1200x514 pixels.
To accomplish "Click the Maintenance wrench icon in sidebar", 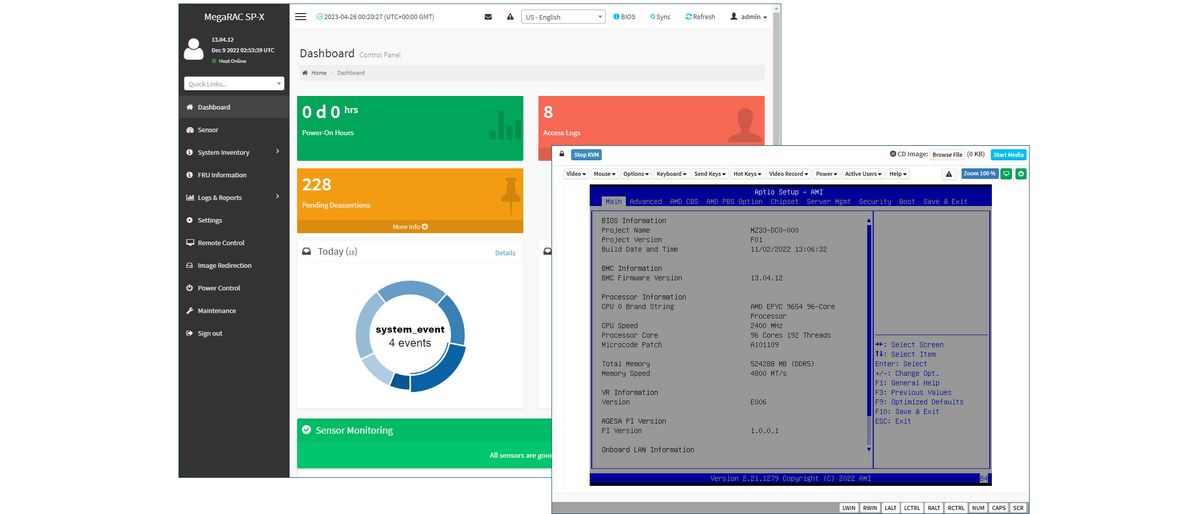I will click(x=190, y=311).
